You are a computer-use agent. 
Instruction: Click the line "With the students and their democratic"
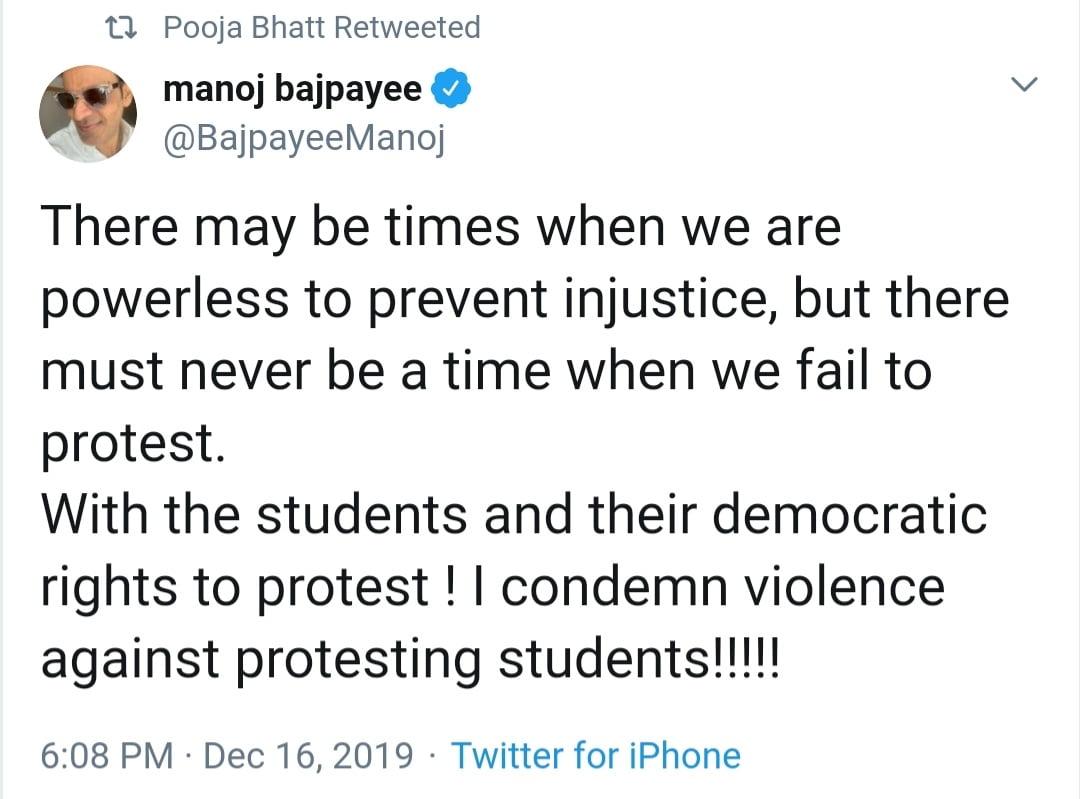tap(513, 515)
